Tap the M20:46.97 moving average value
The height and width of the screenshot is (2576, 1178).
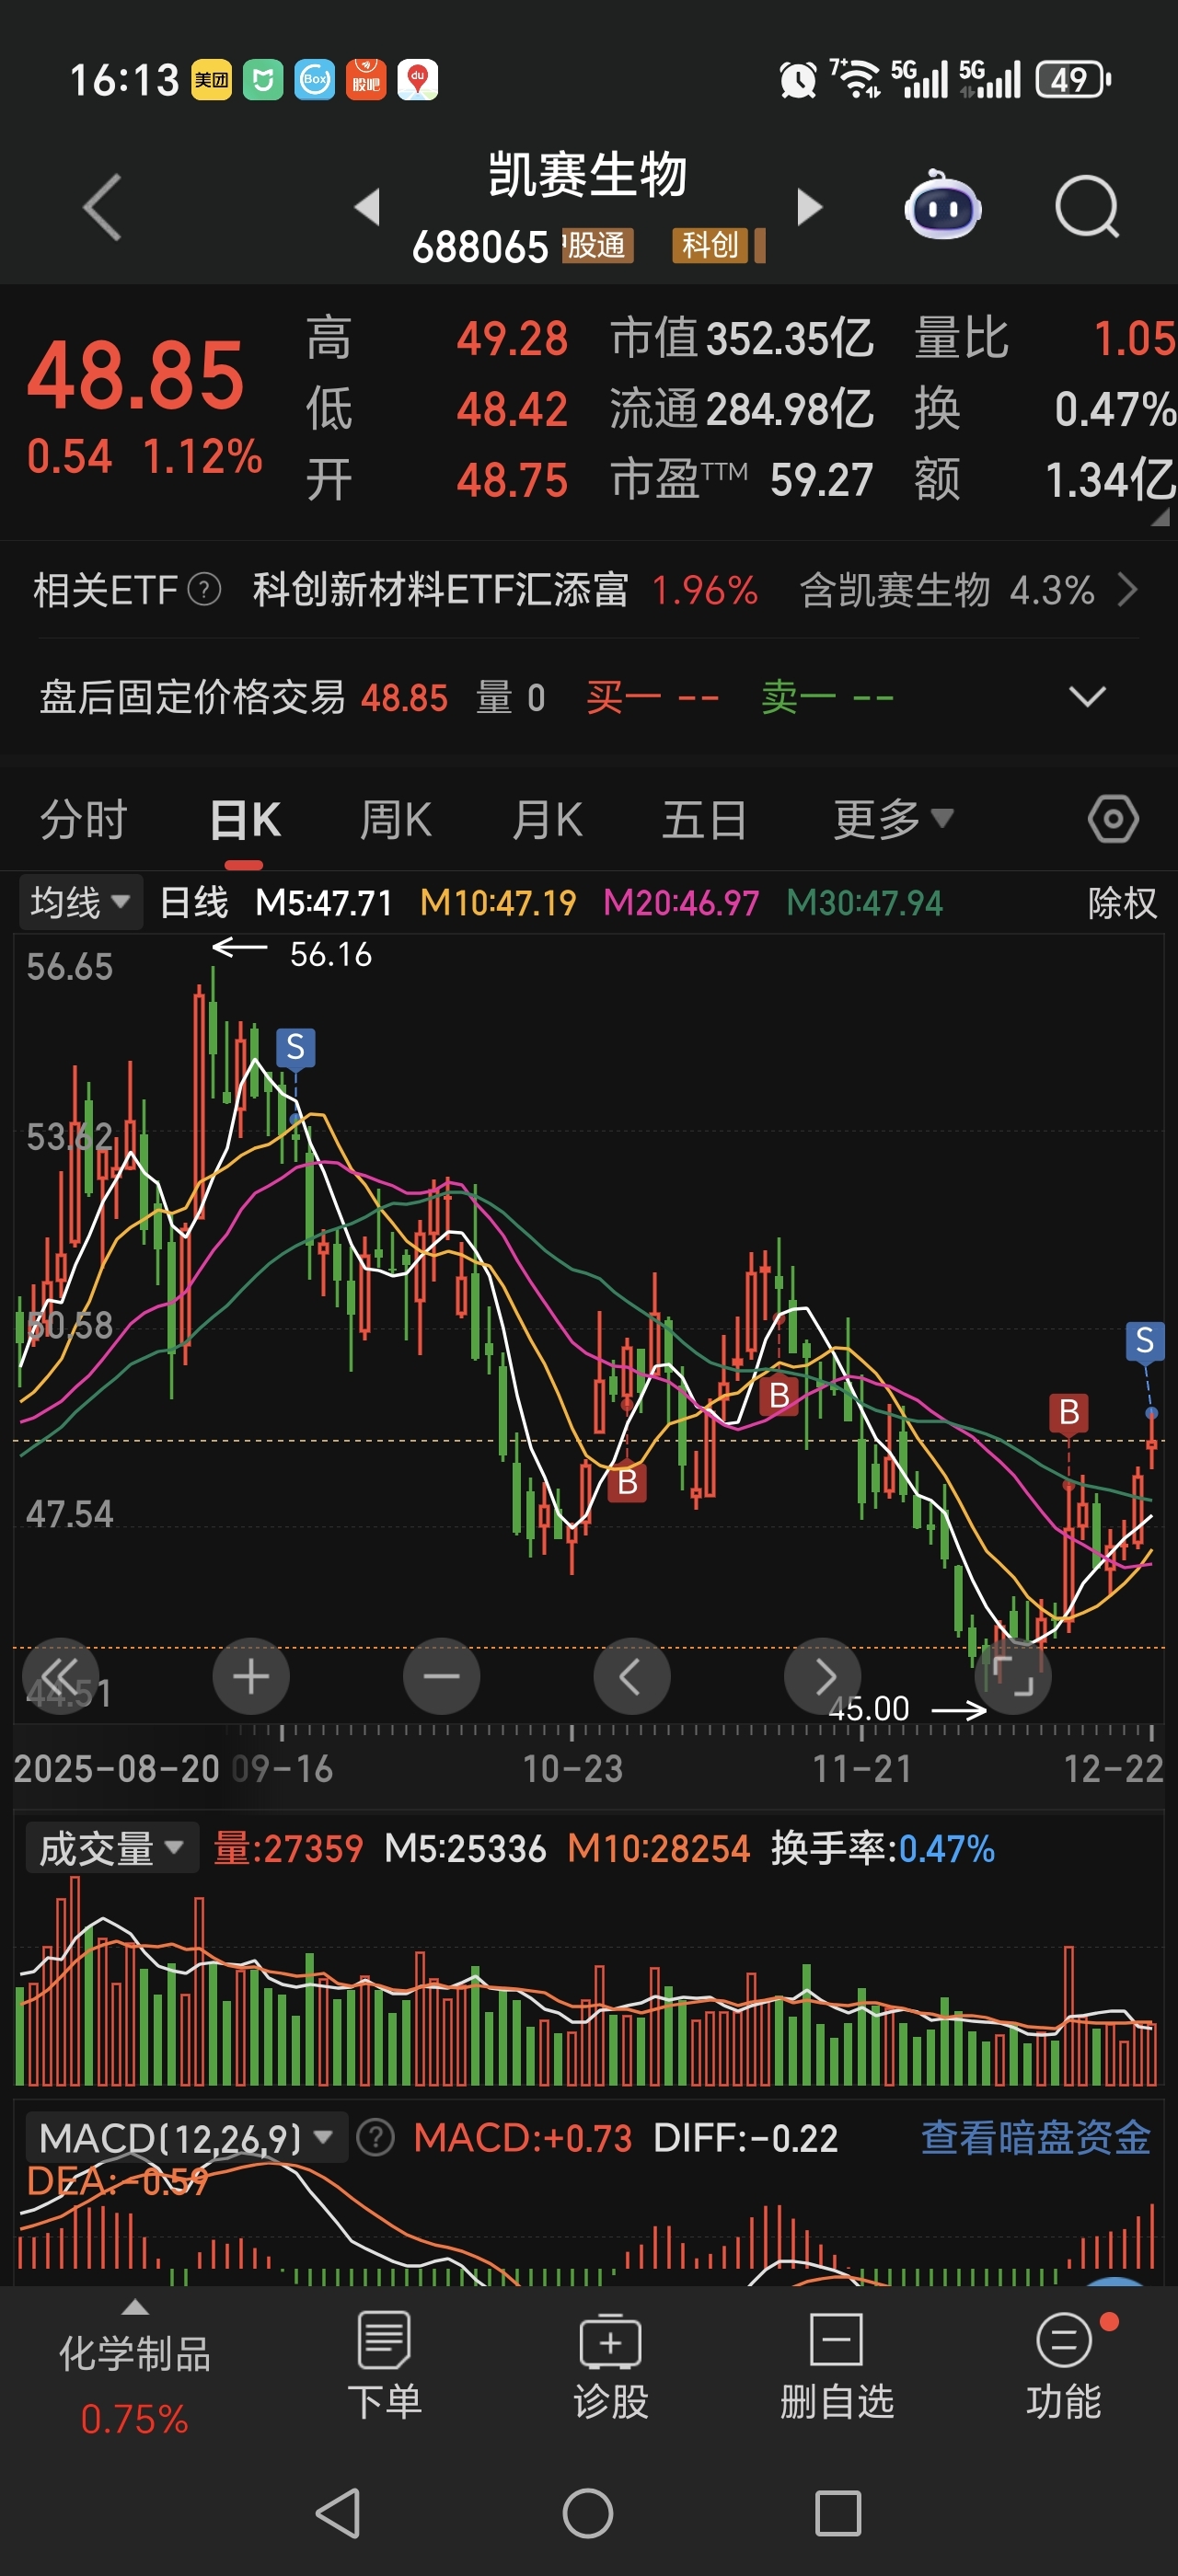coord(681,903)
